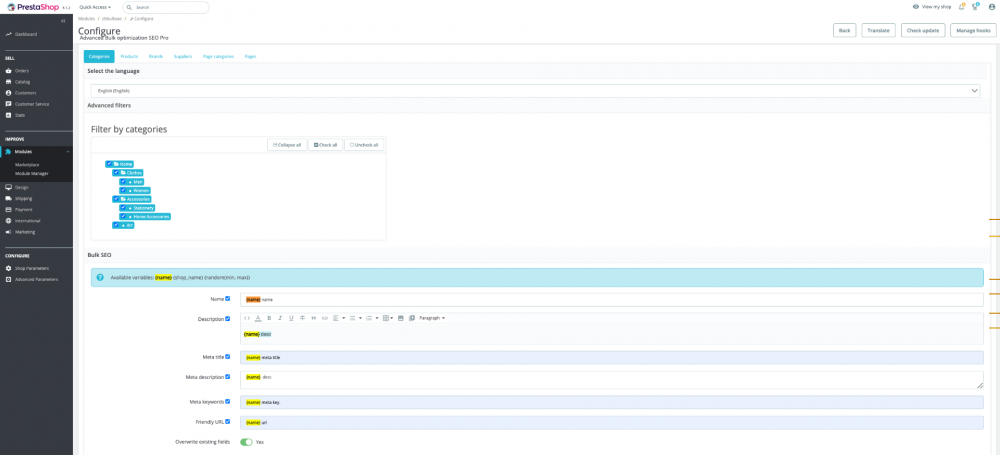Image resolution: width=1000 pixels, height=455 pixels.
Task: Uncheck the Stationery category checkbox
Action: click(x=124, y=207)
